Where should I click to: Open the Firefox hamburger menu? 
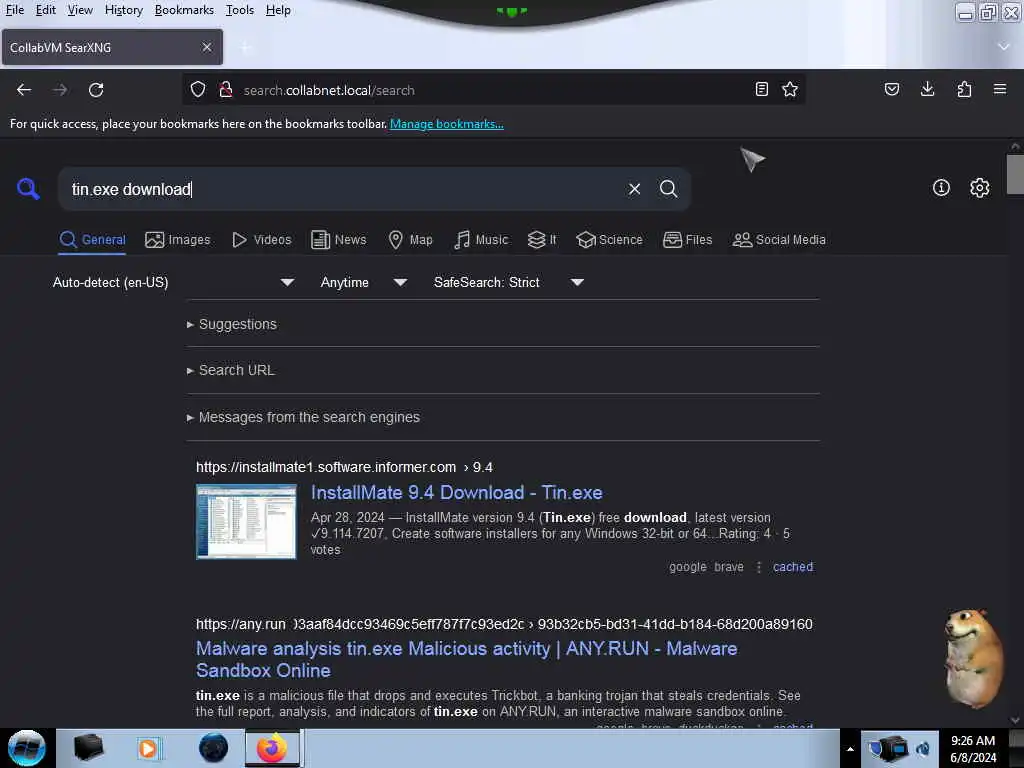tap(999, 89)
